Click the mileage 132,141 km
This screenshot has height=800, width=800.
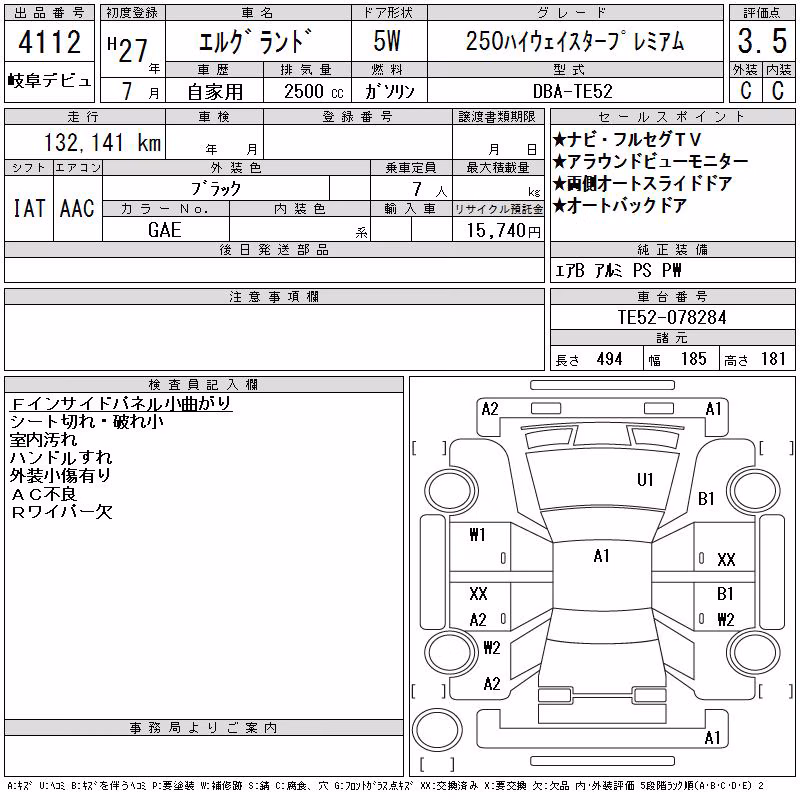point(102,143)
